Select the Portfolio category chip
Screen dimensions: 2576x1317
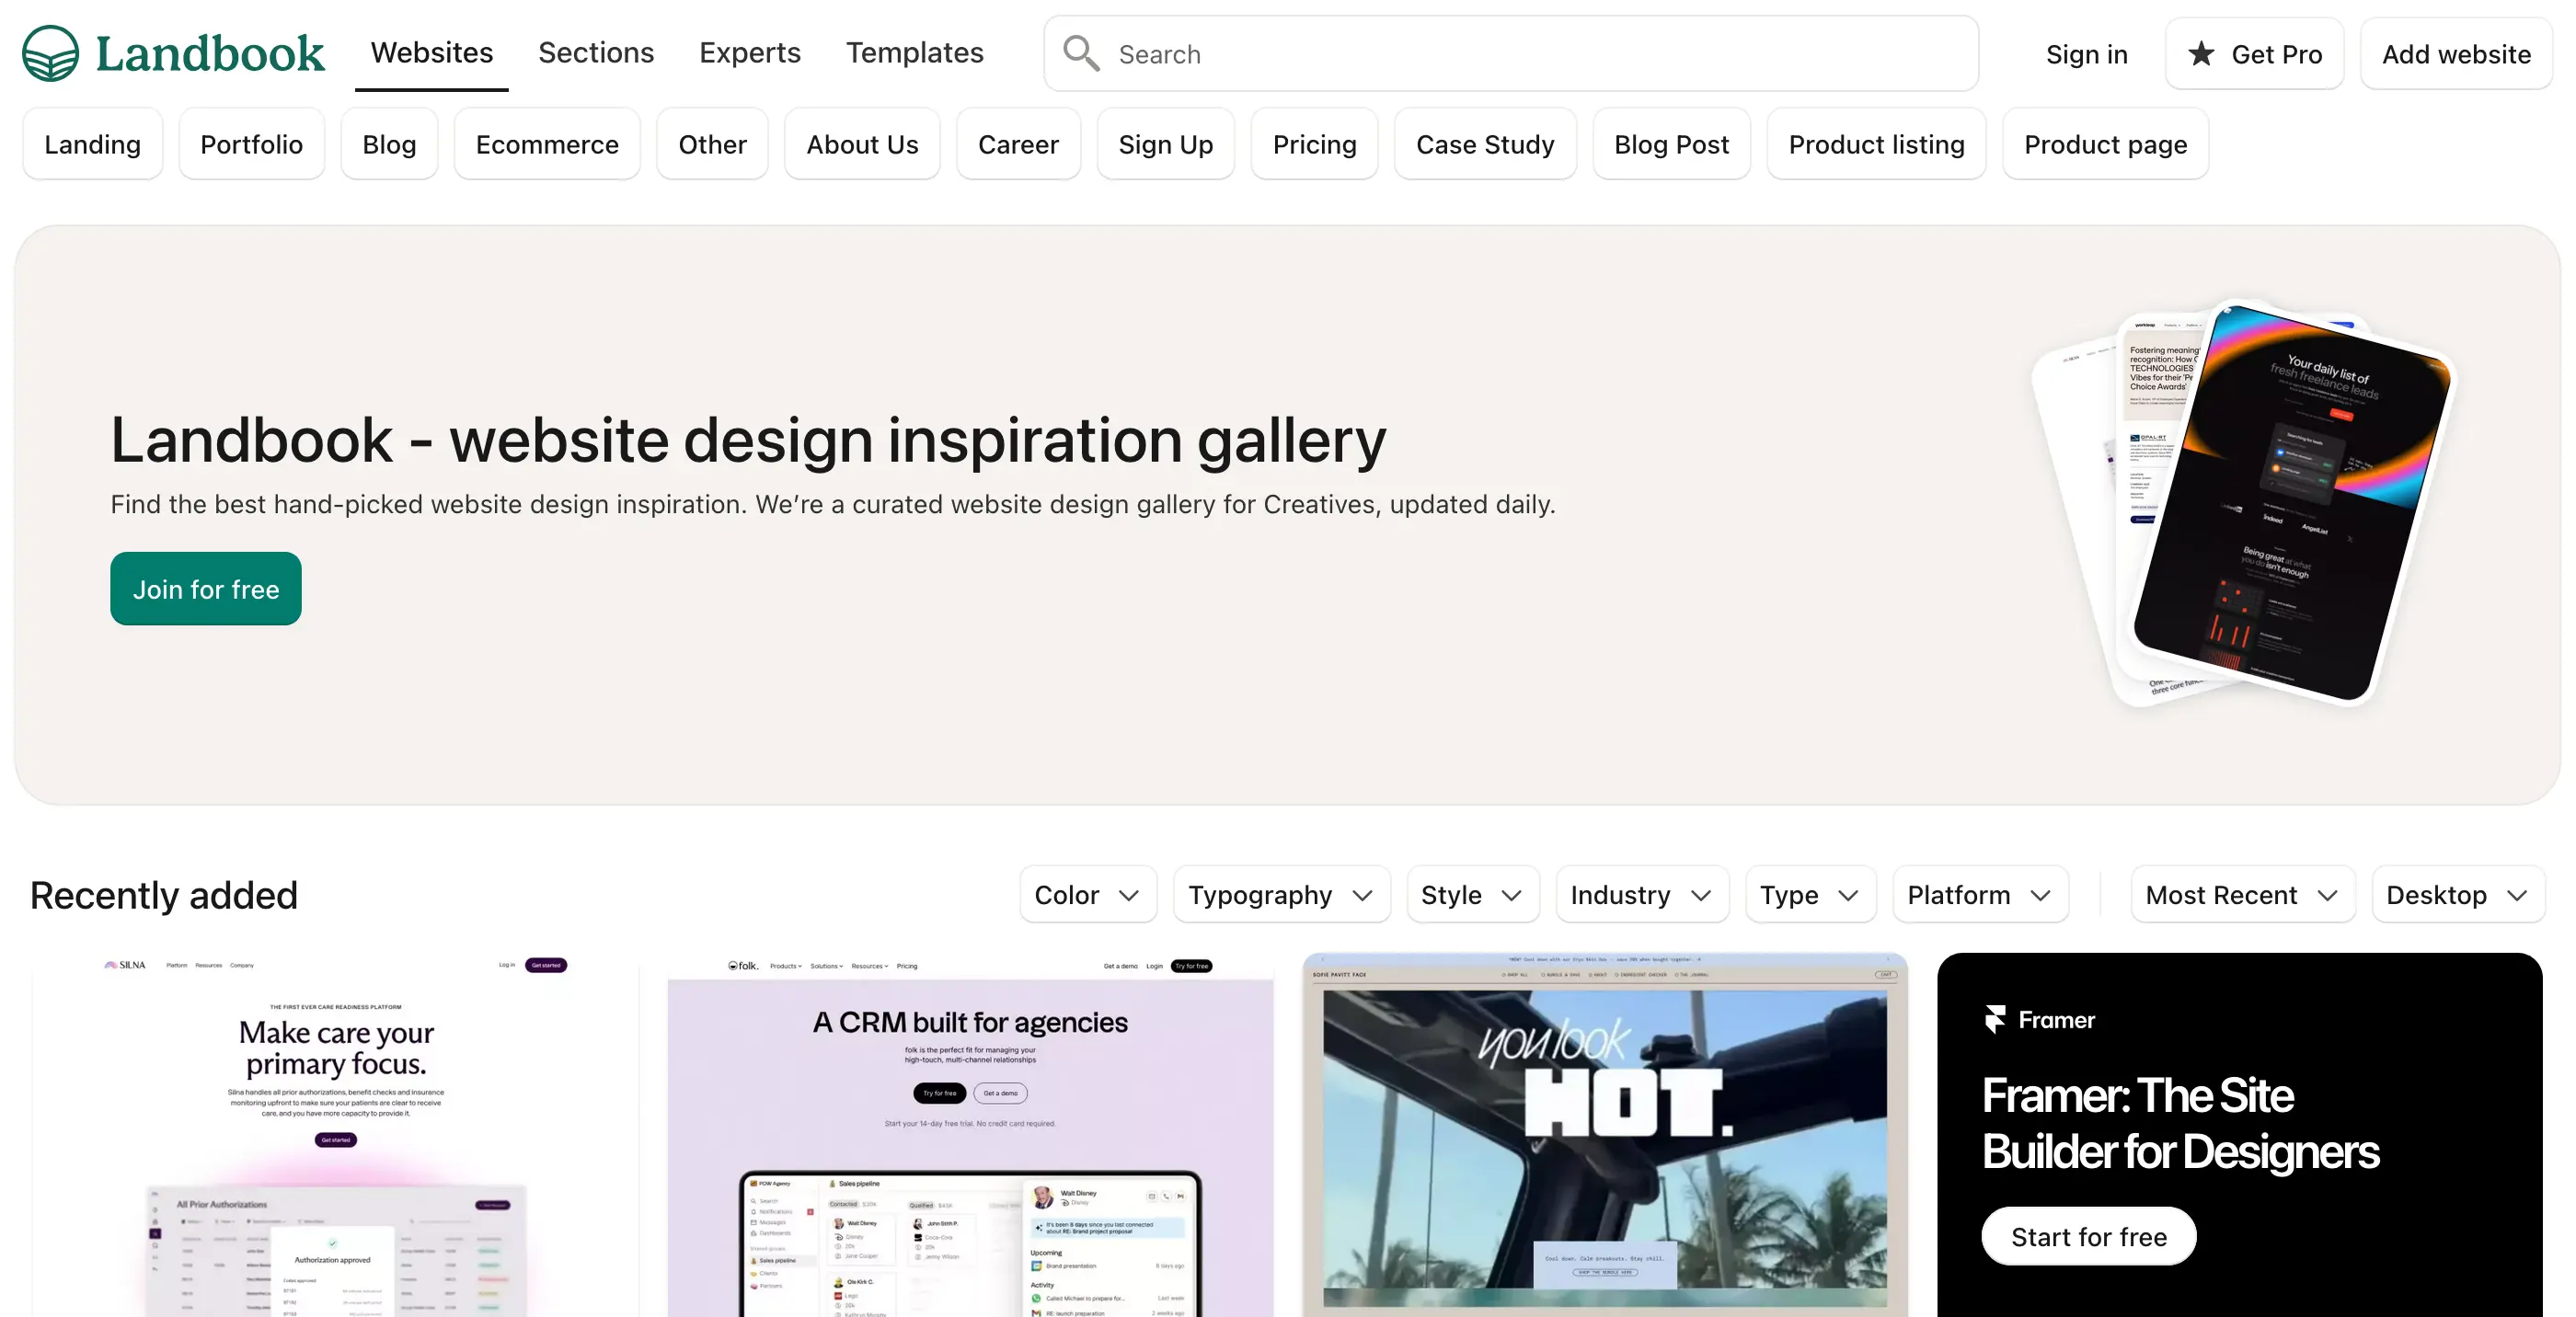[251, 144]
